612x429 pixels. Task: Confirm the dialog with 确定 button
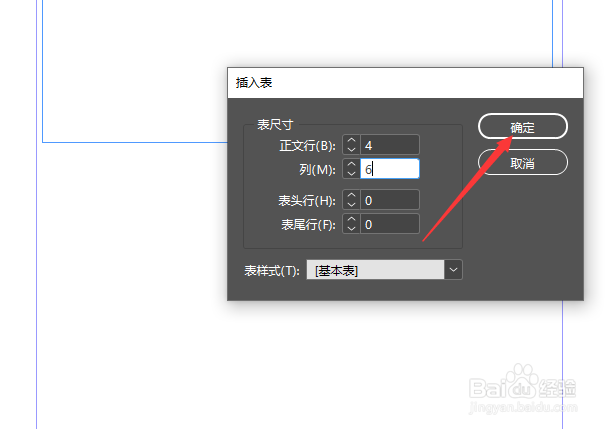point(523,126)
